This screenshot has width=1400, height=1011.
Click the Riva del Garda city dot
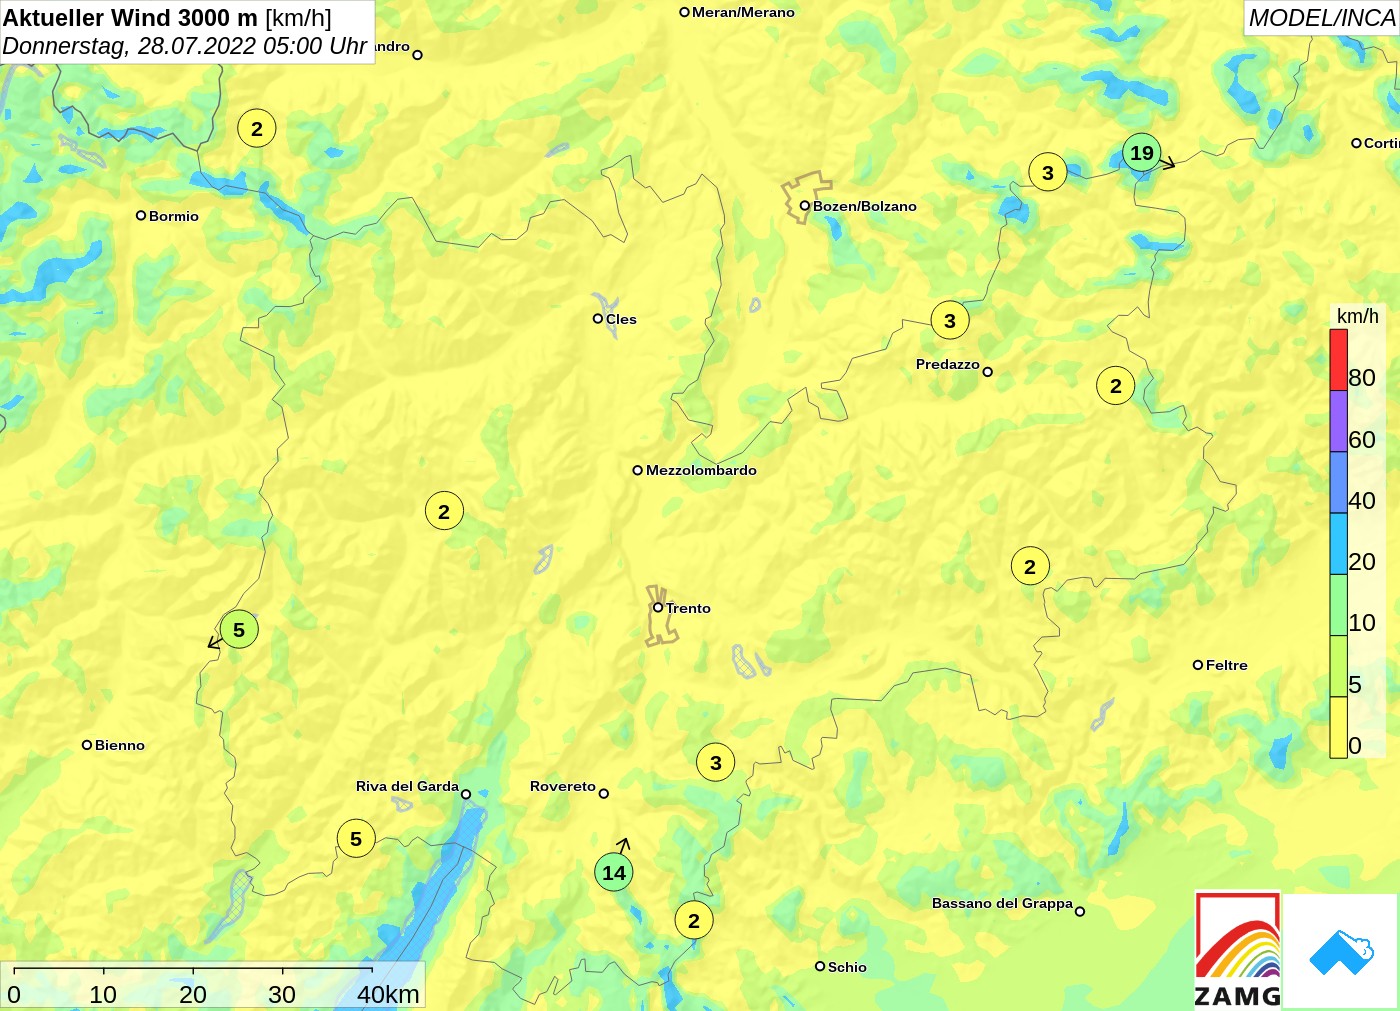[x=466, y=794]
